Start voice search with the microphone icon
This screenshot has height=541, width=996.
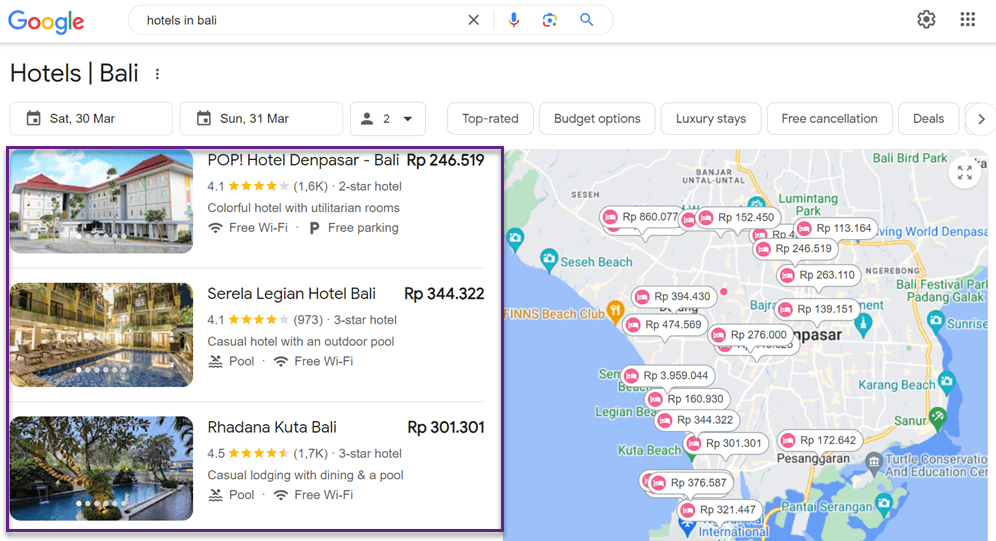click(514, 20)
